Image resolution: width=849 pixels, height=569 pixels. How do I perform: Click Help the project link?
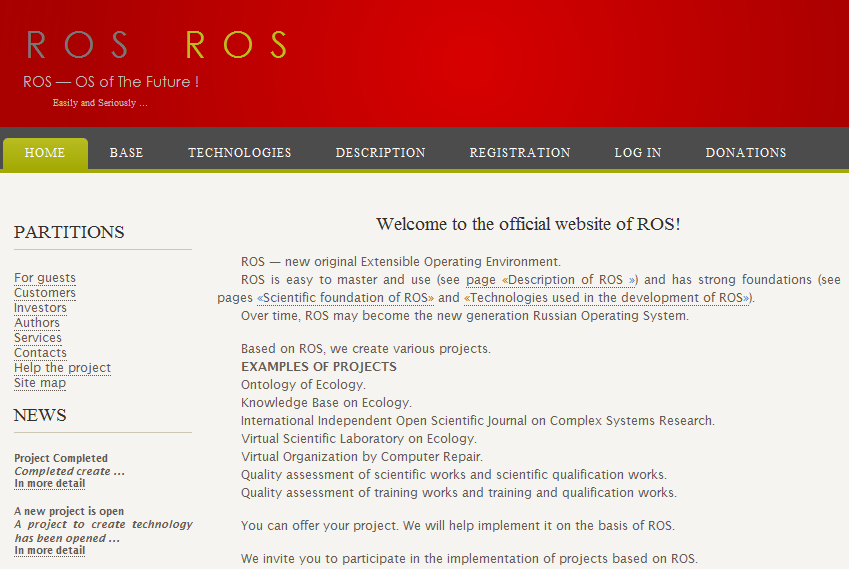62,368
